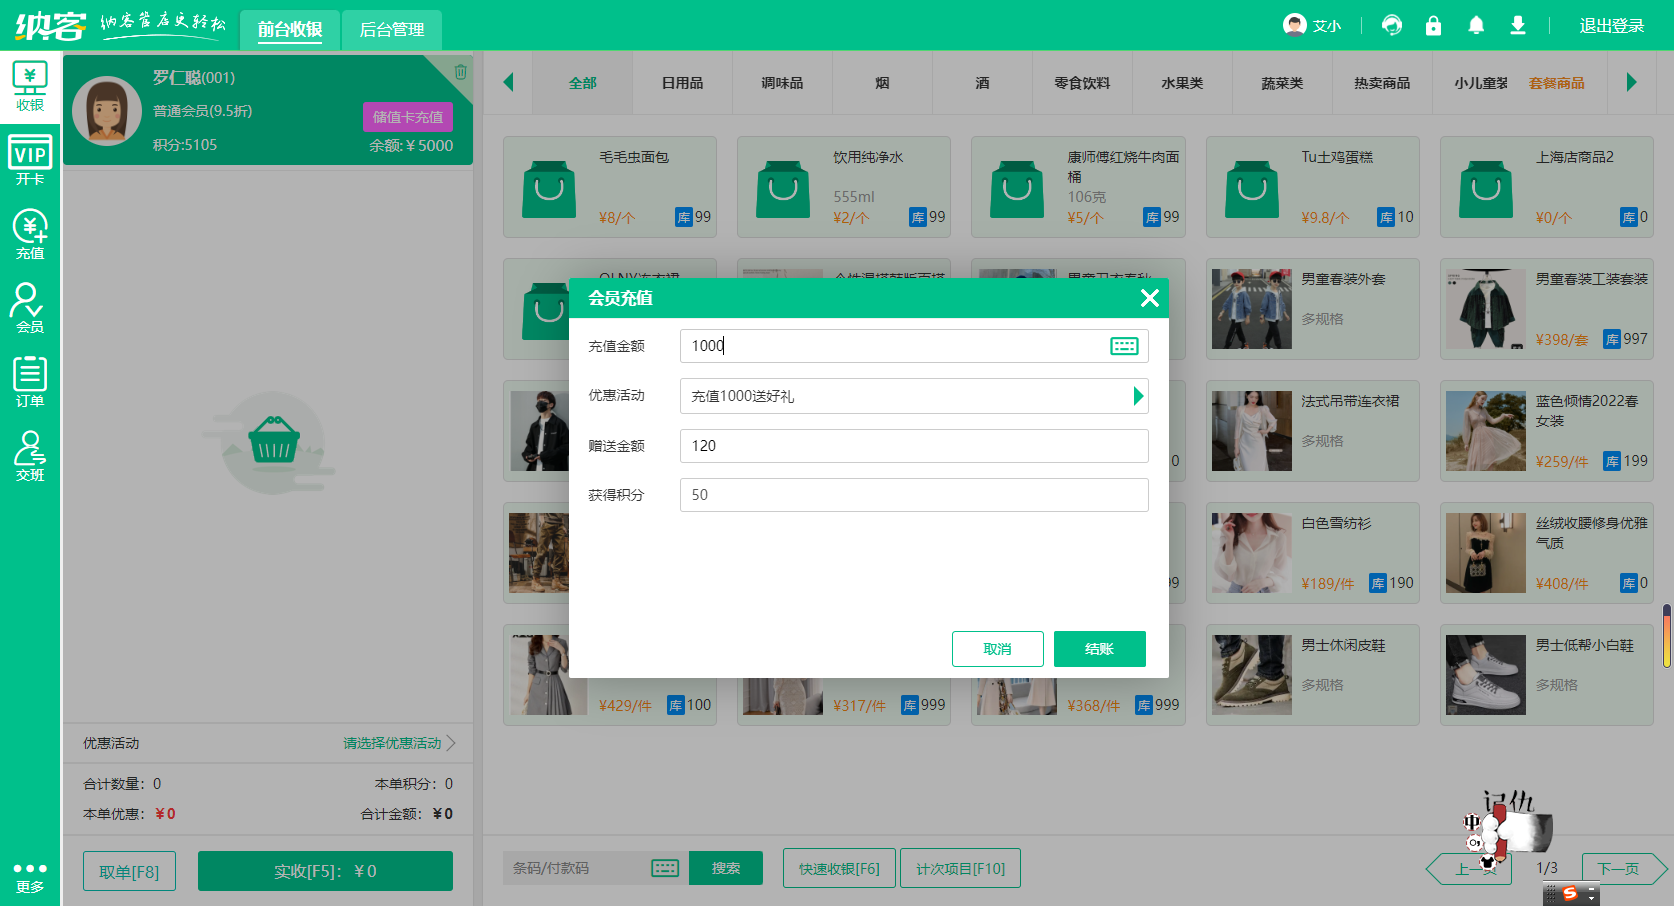Select the 会员 member sidebar icon

click(x=30, y=308)
